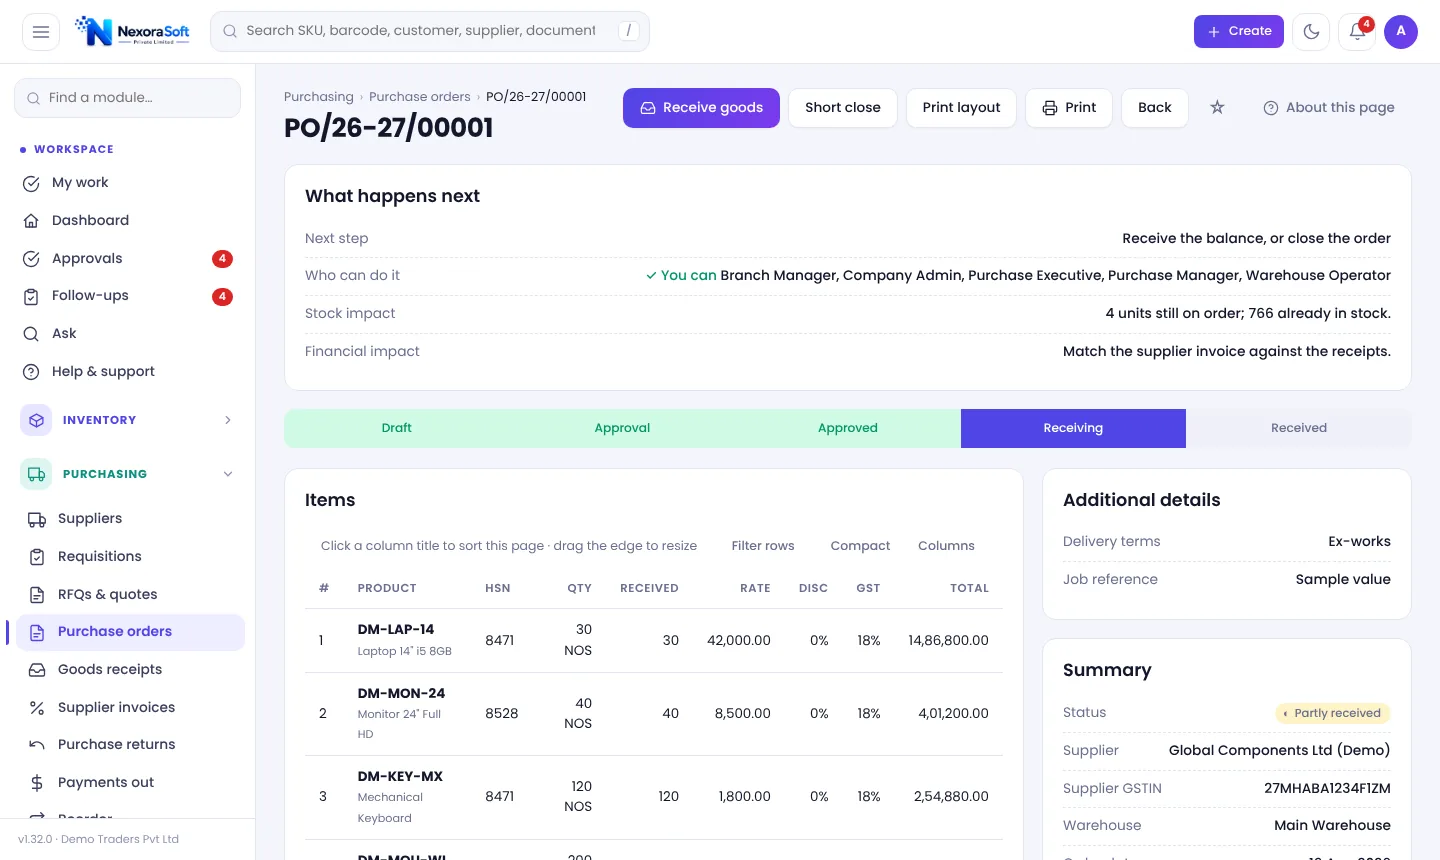Toggle dark mode moon icon
Image resolution: width=1440 pixels, height=860 pixels.
[1311, 32]
